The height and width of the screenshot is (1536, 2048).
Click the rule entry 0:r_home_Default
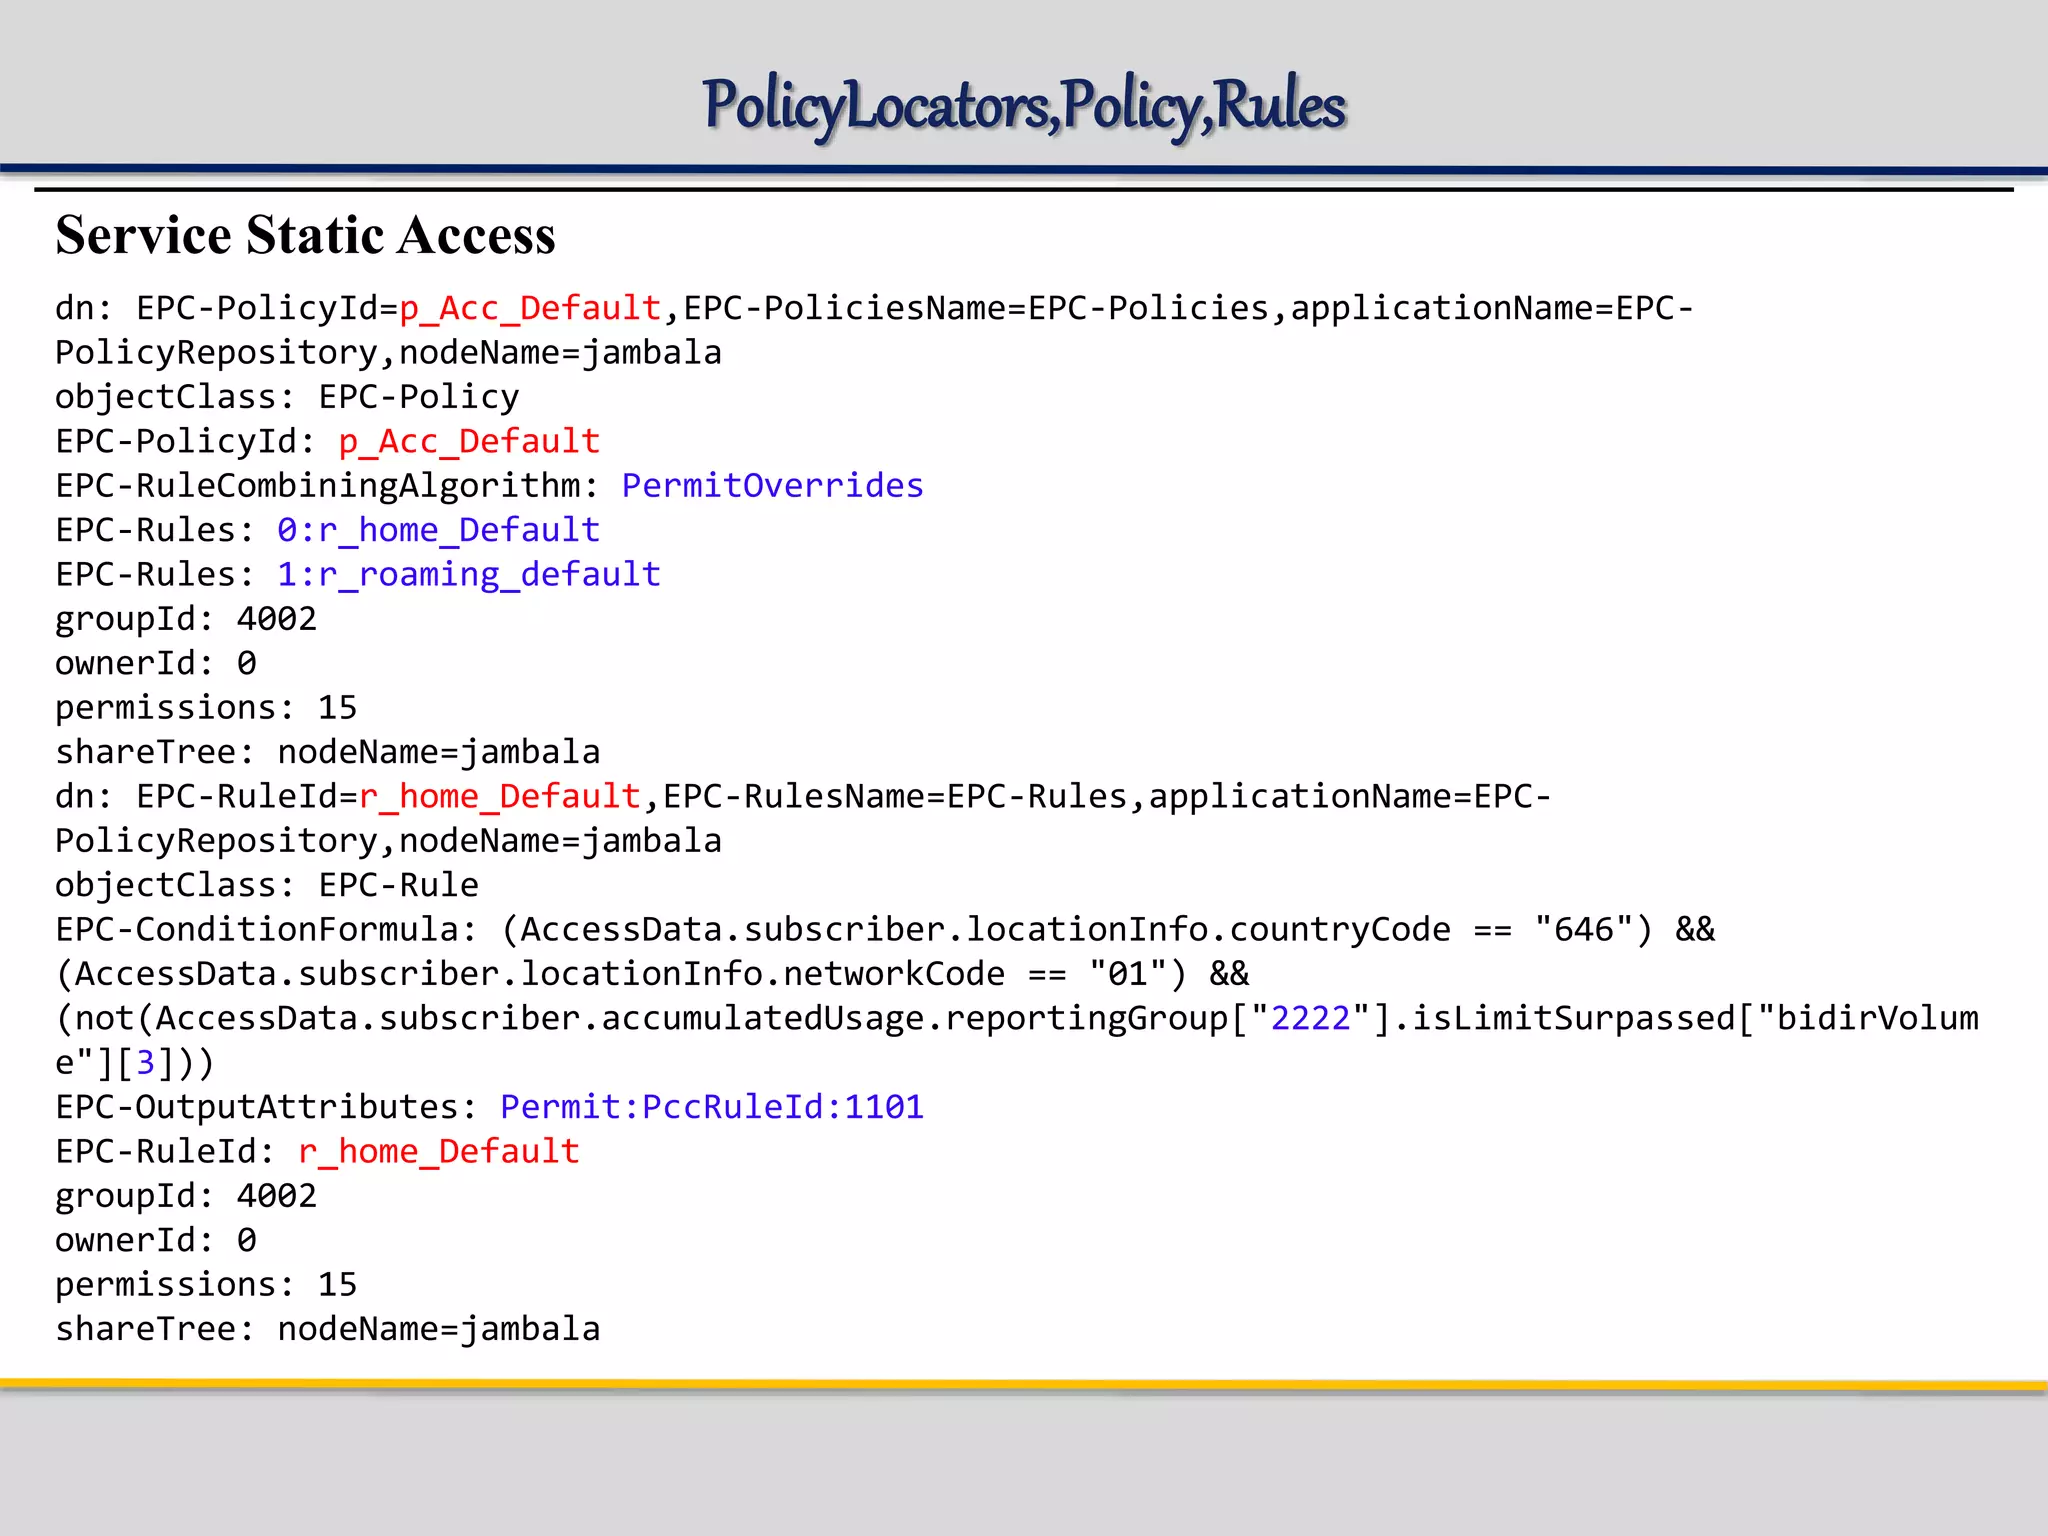(x=439, y=530)
